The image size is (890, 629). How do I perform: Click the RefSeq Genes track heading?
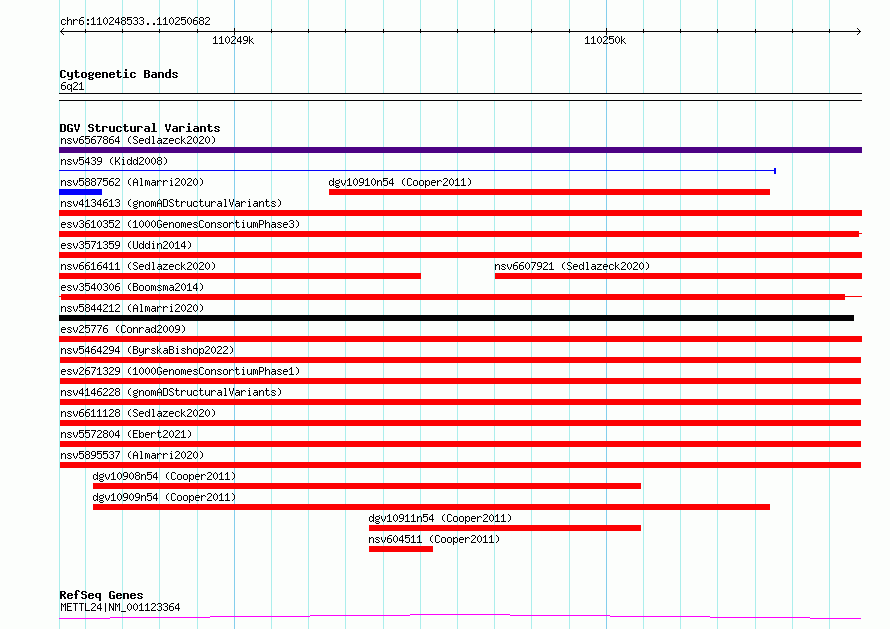pyautogui.click(x=101, y=595)
